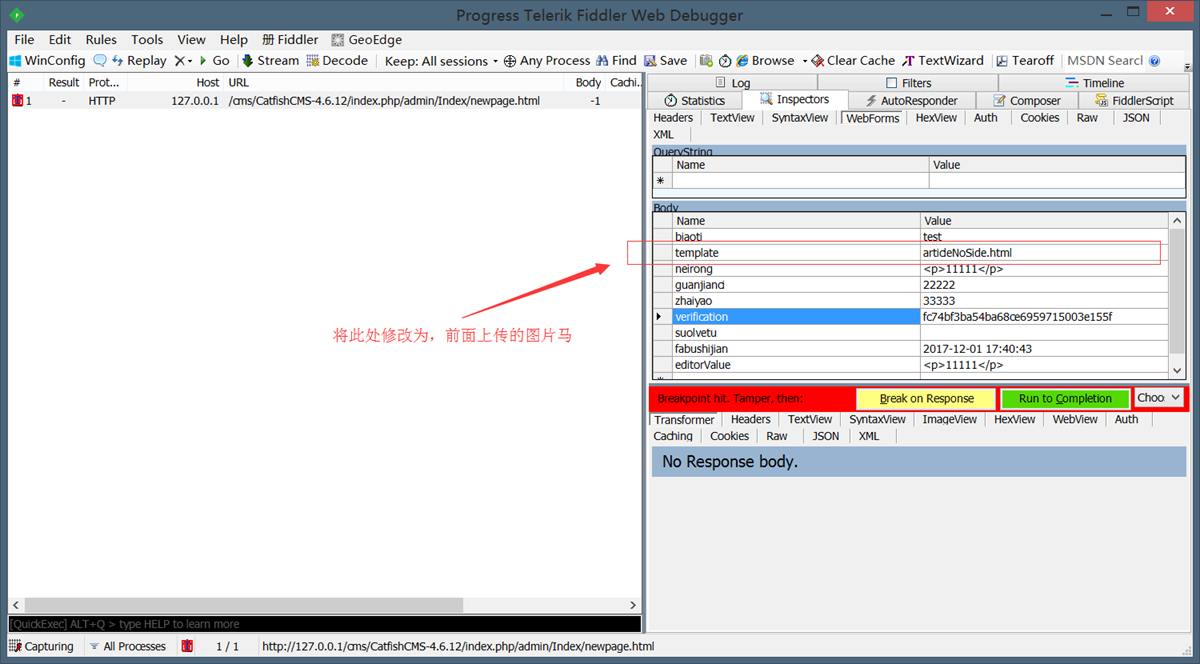Toggle Stream mode in toolbar
Image resolution: width=1200 pixels, height=664 pixels.
pos(269,60)
